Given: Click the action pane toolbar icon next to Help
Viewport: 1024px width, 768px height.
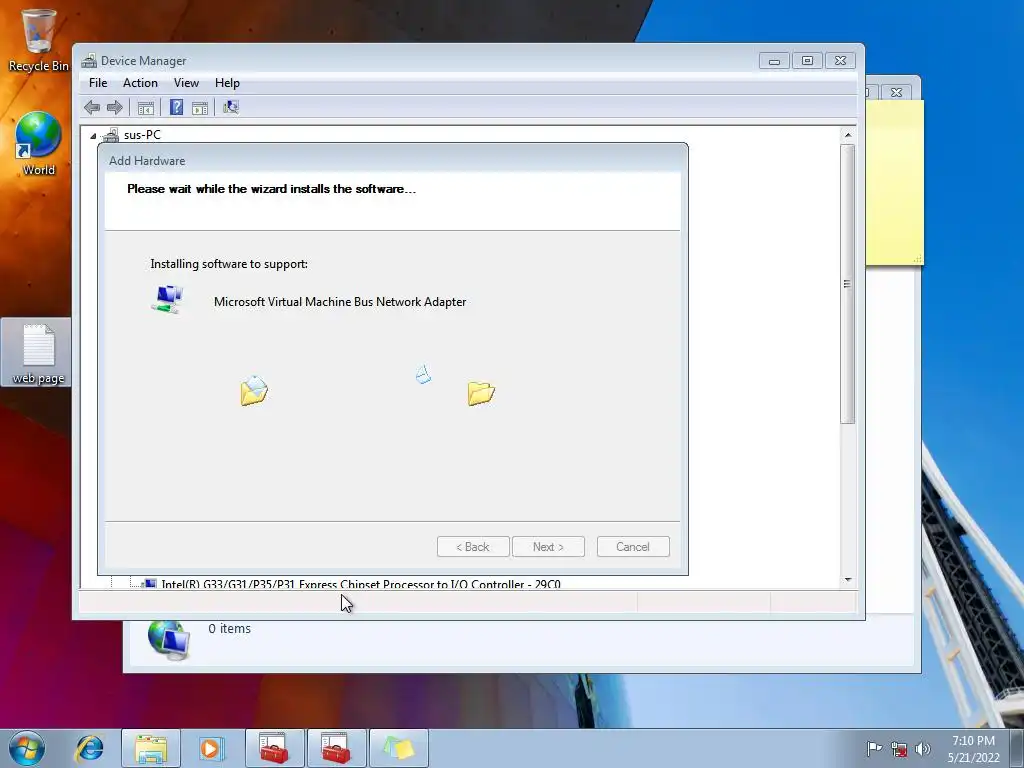Looking at the screenshot, I should [x=200, y=108].
